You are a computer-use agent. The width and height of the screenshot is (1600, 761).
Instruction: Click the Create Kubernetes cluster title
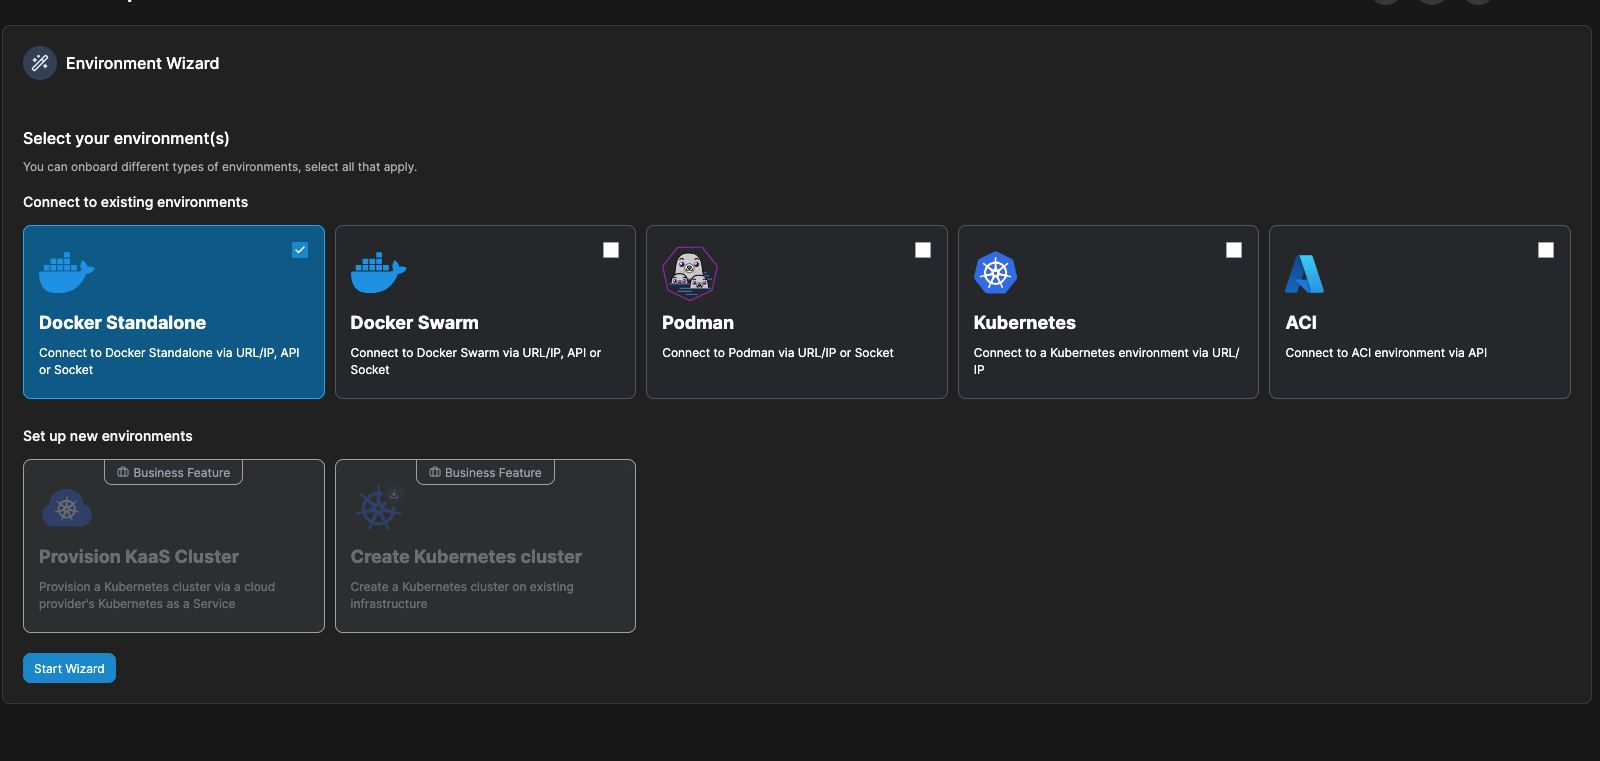[466, 557]
